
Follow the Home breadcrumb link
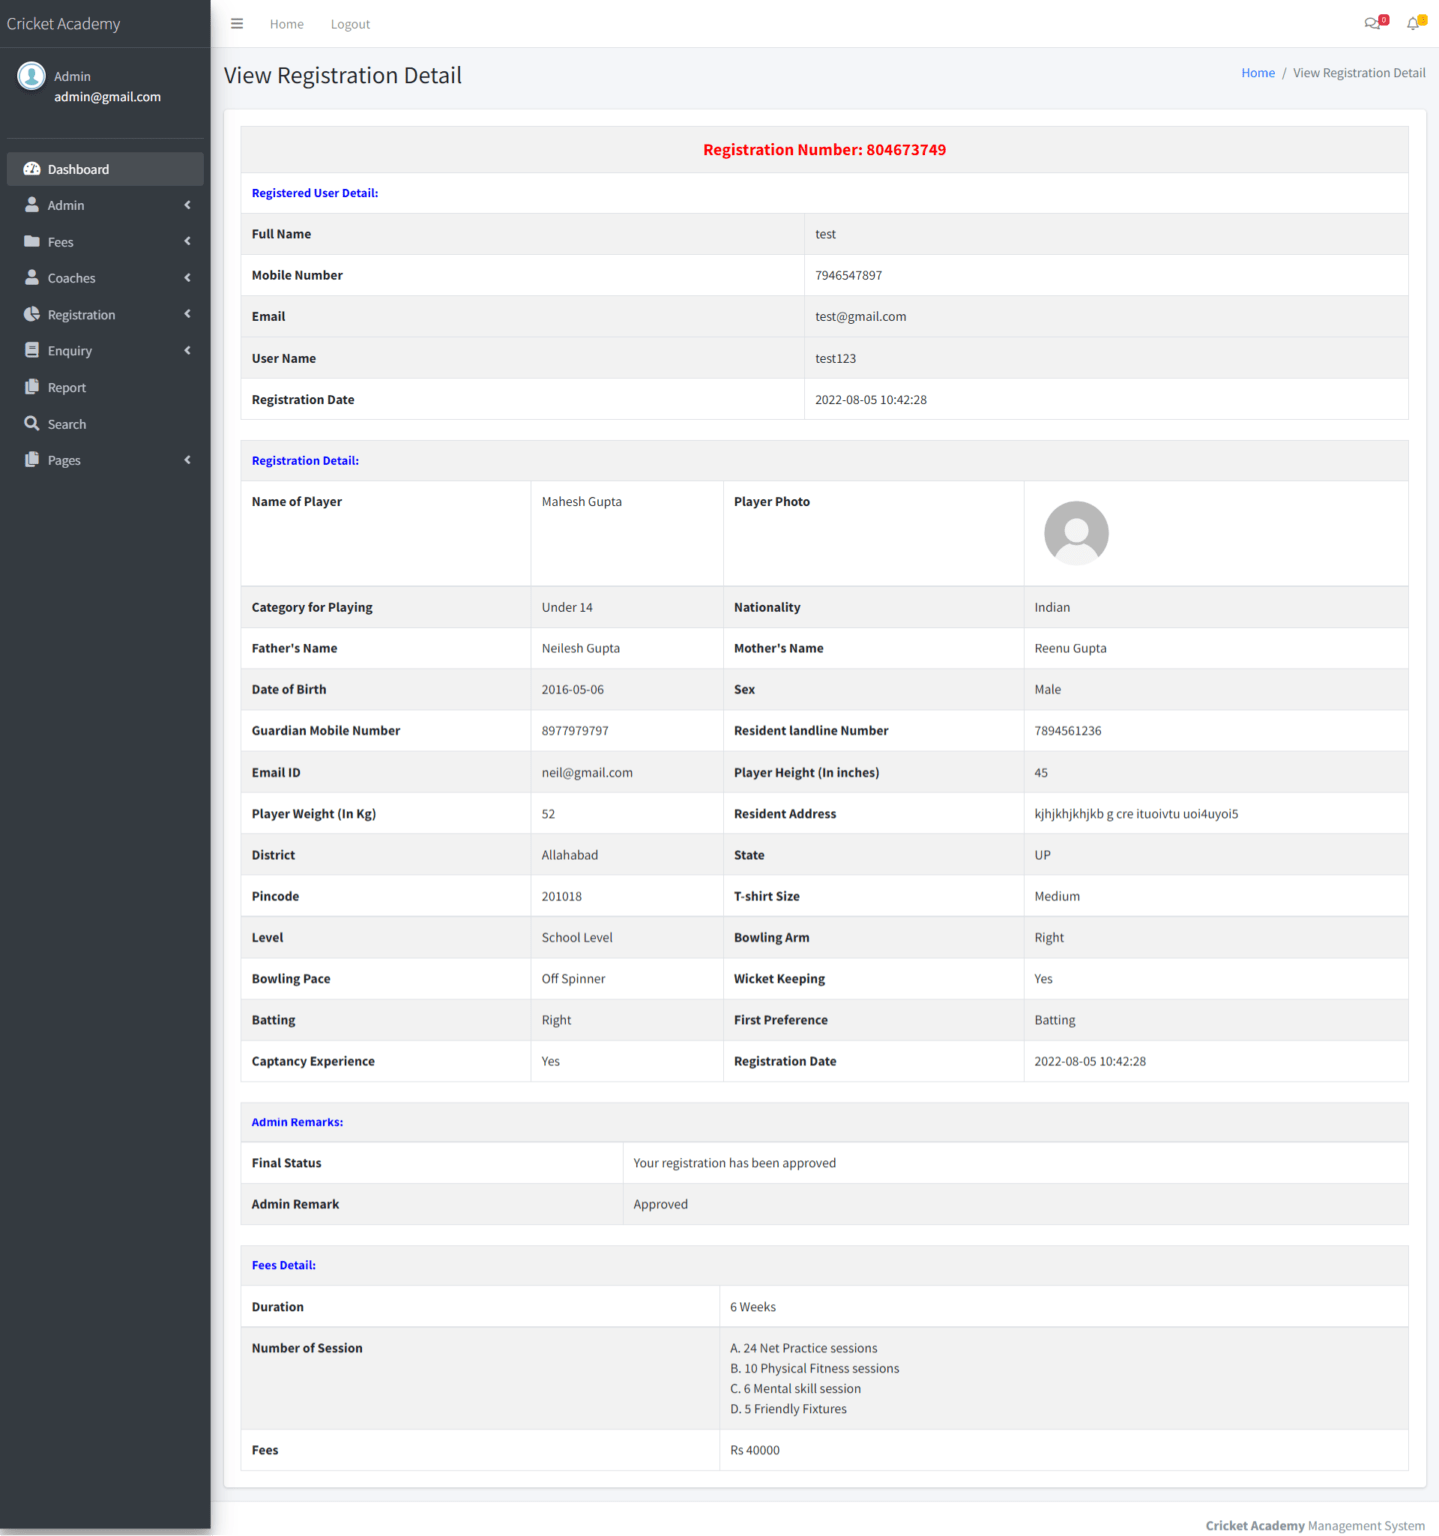pyautogui.click(x=1257, y=72)
